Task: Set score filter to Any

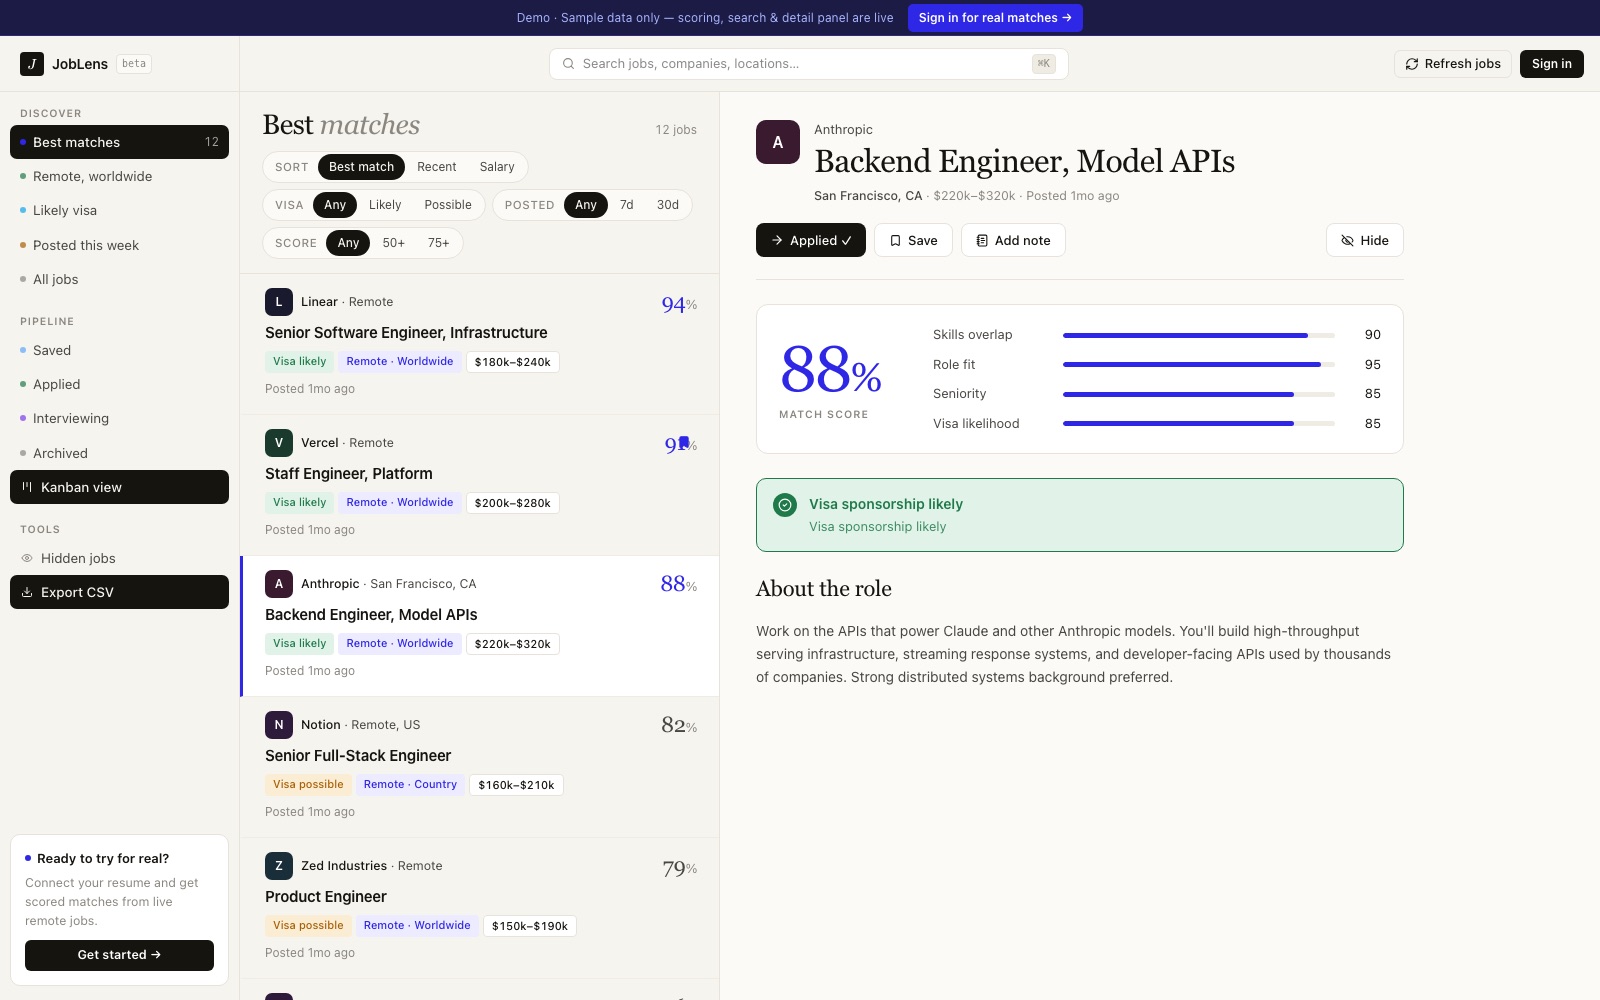Action: pos(348,243)
